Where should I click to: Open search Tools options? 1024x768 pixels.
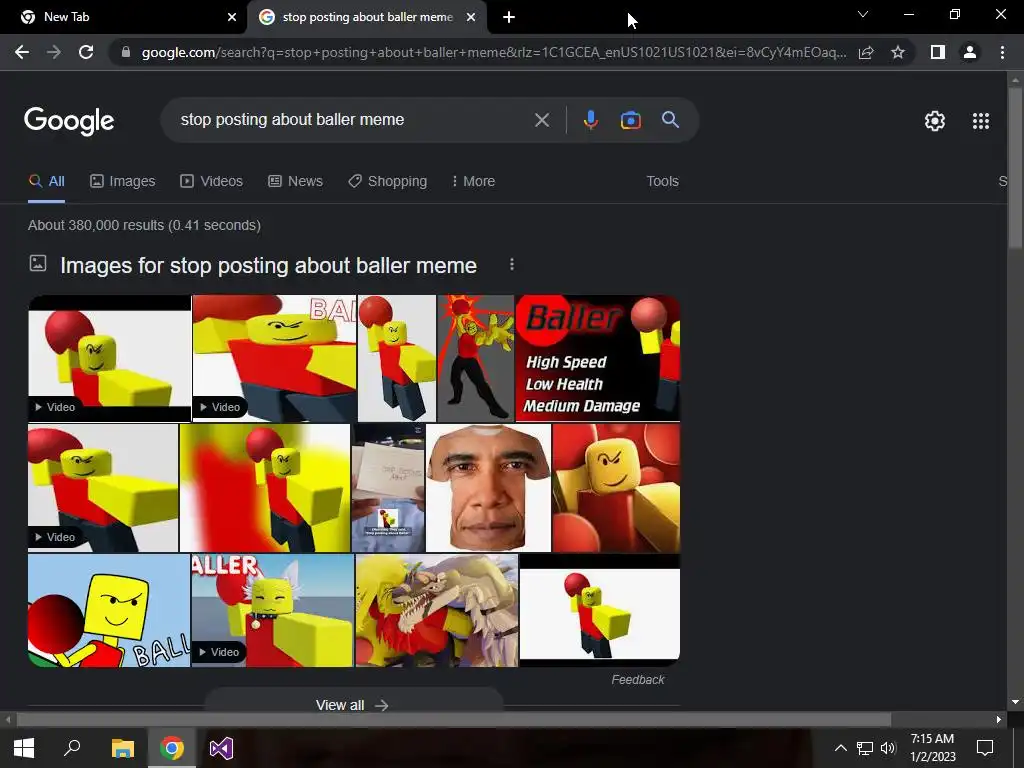coord(662,182)
